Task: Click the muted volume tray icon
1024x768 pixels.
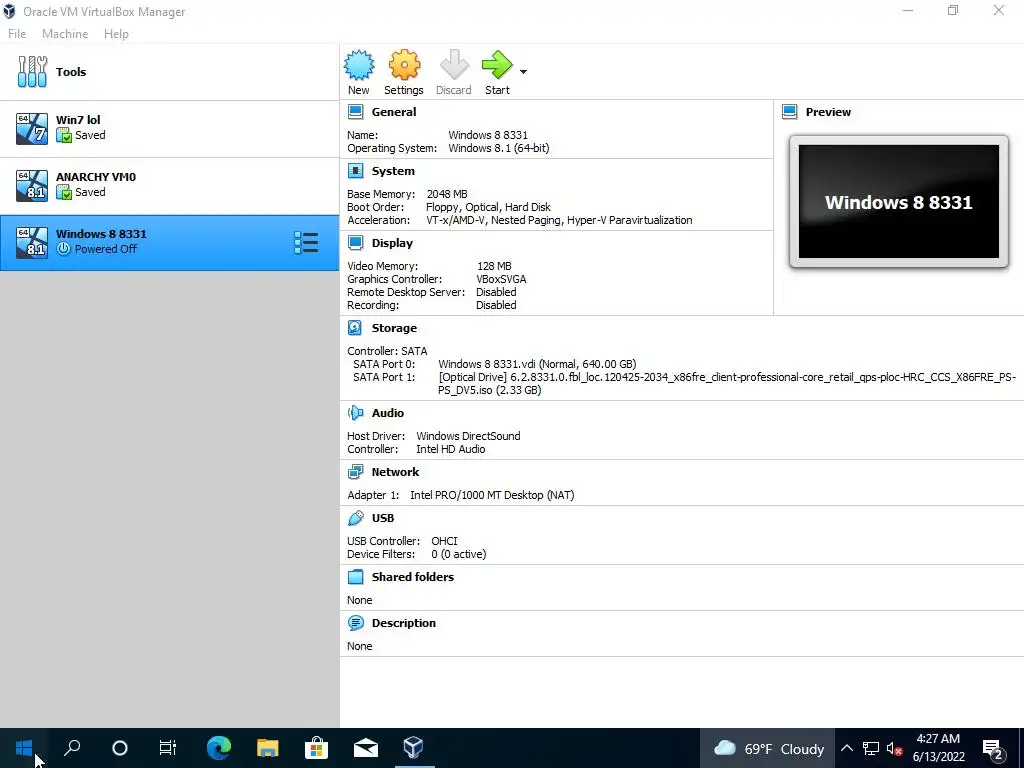Action: [894, 748]
